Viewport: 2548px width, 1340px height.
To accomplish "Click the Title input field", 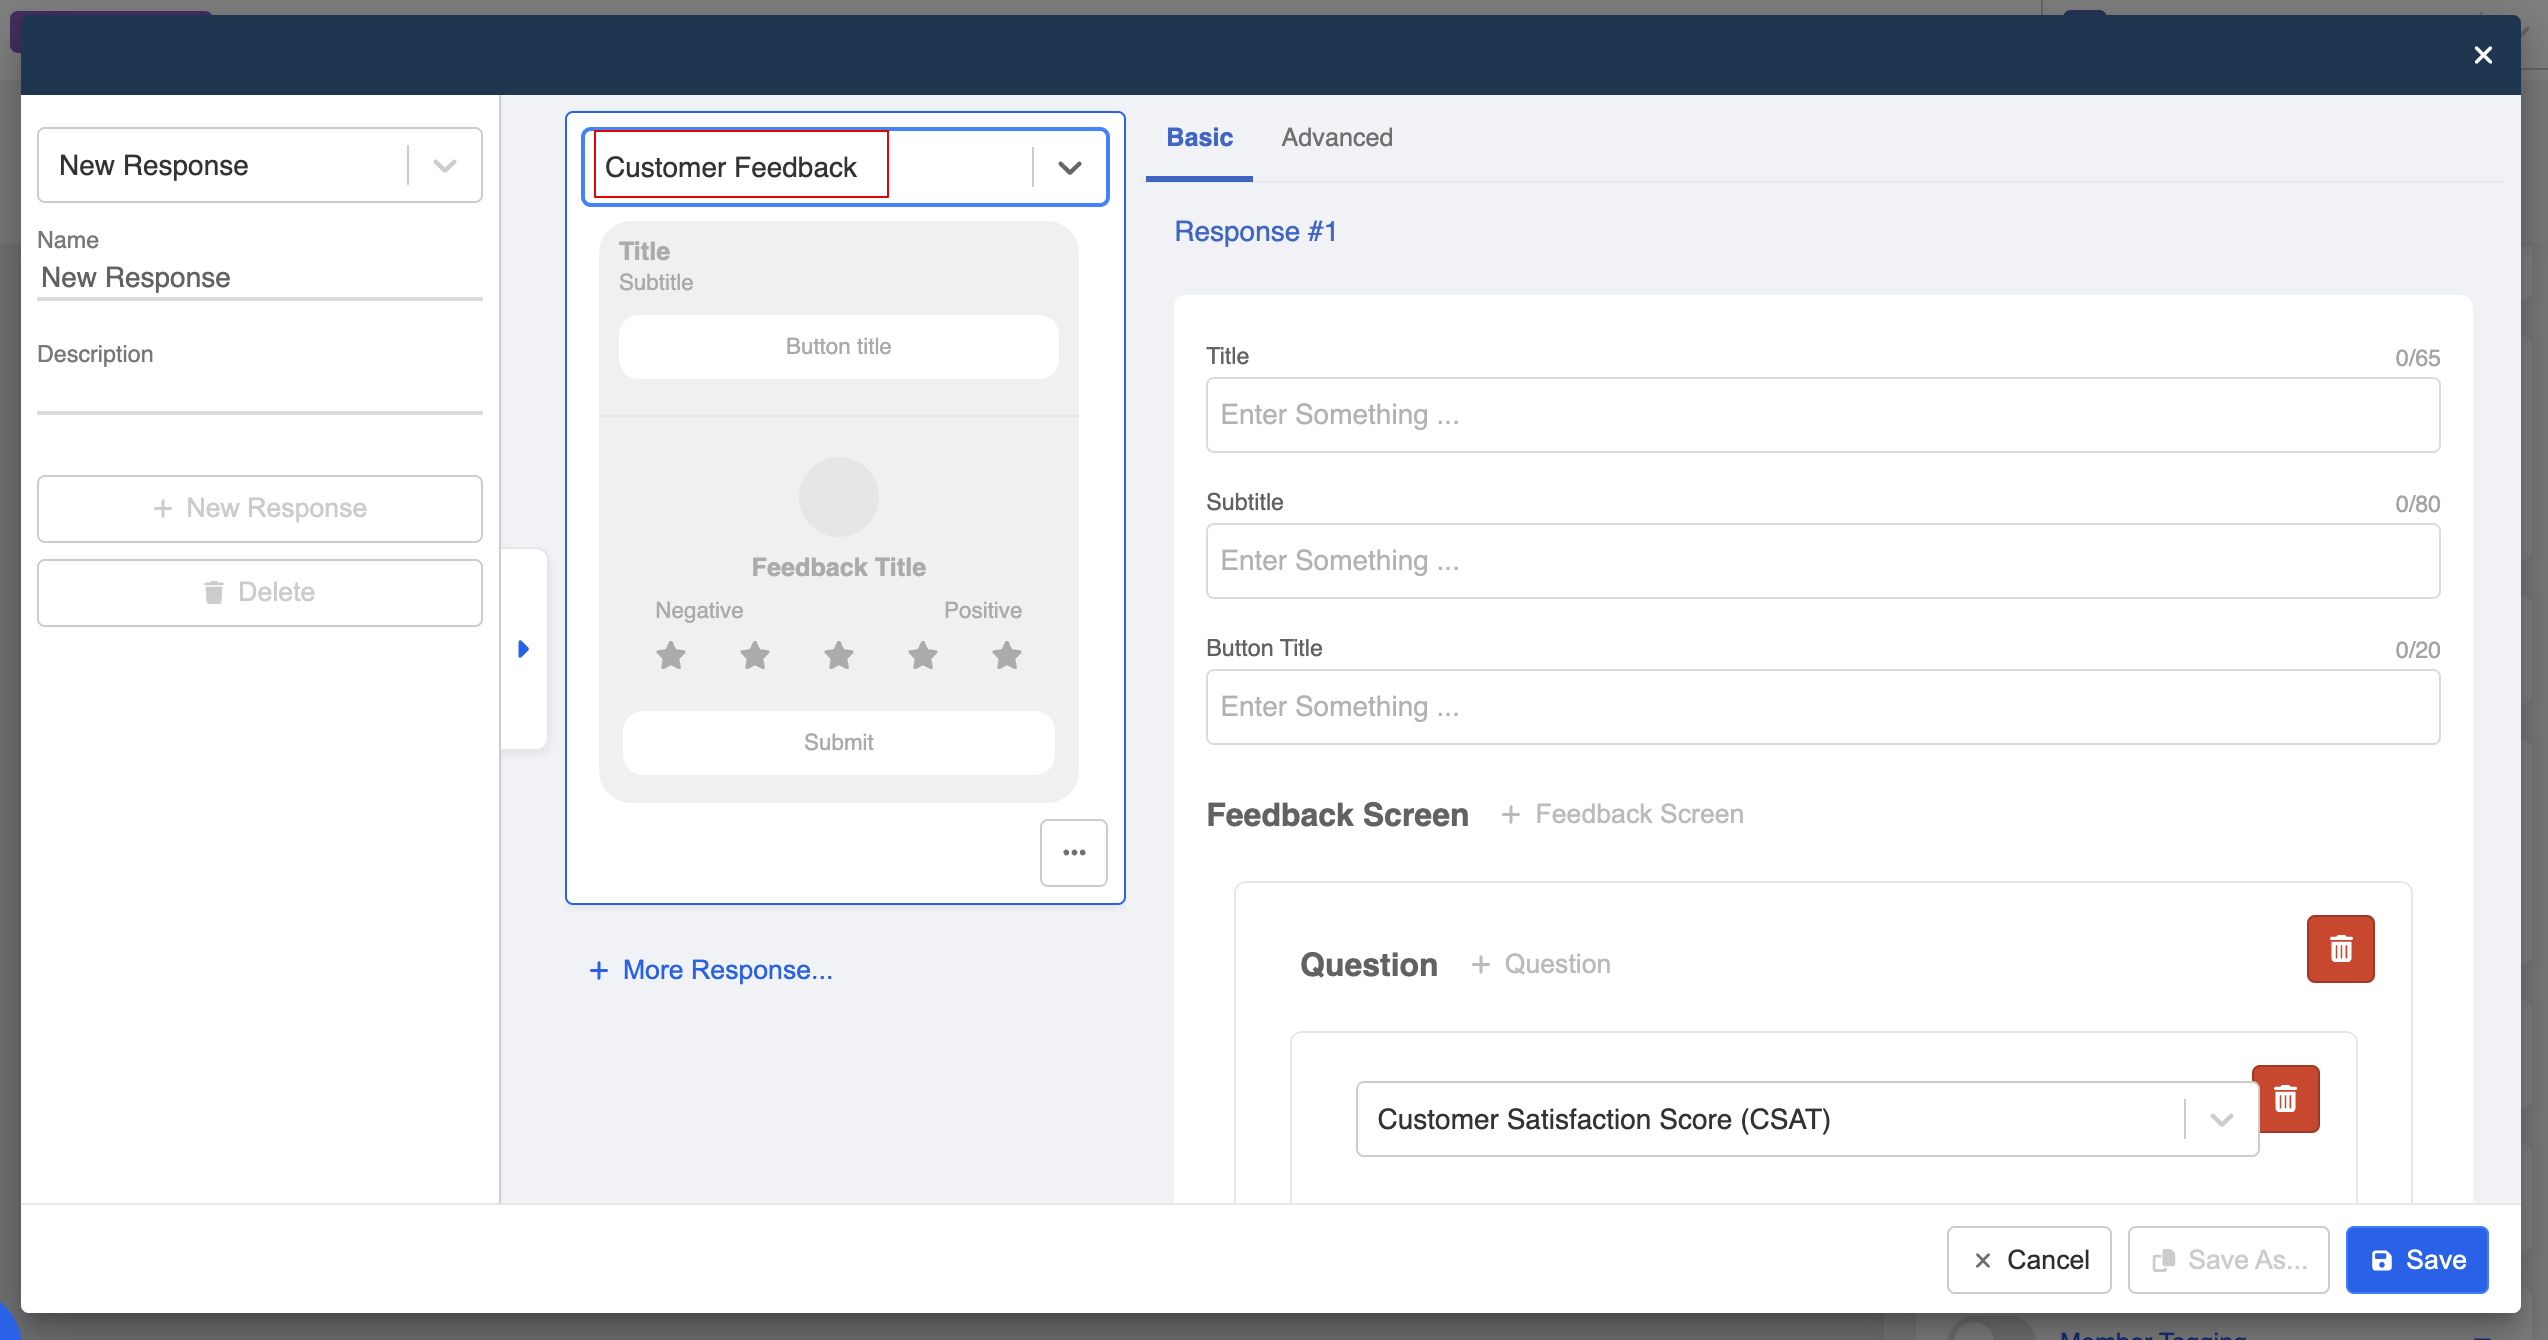I will [x=1822, y=415].
